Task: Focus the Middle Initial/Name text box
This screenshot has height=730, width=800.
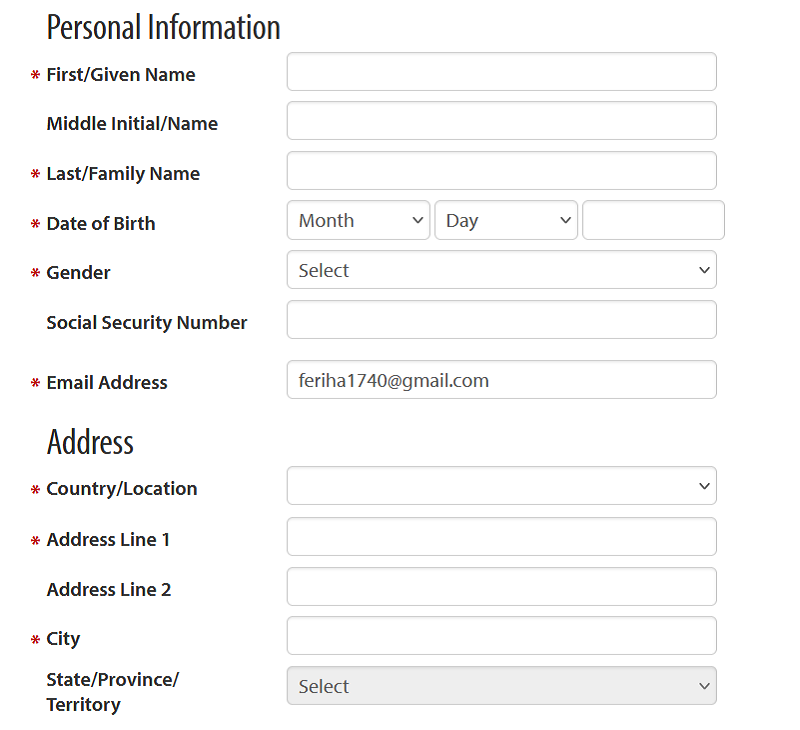Action: tap(502, 121)
